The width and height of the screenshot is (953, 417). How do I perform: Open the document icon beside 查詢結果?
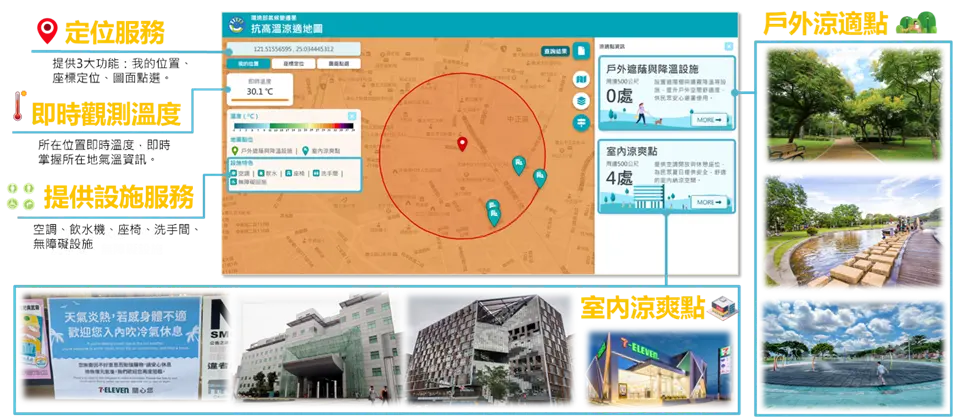click(581, 51)
